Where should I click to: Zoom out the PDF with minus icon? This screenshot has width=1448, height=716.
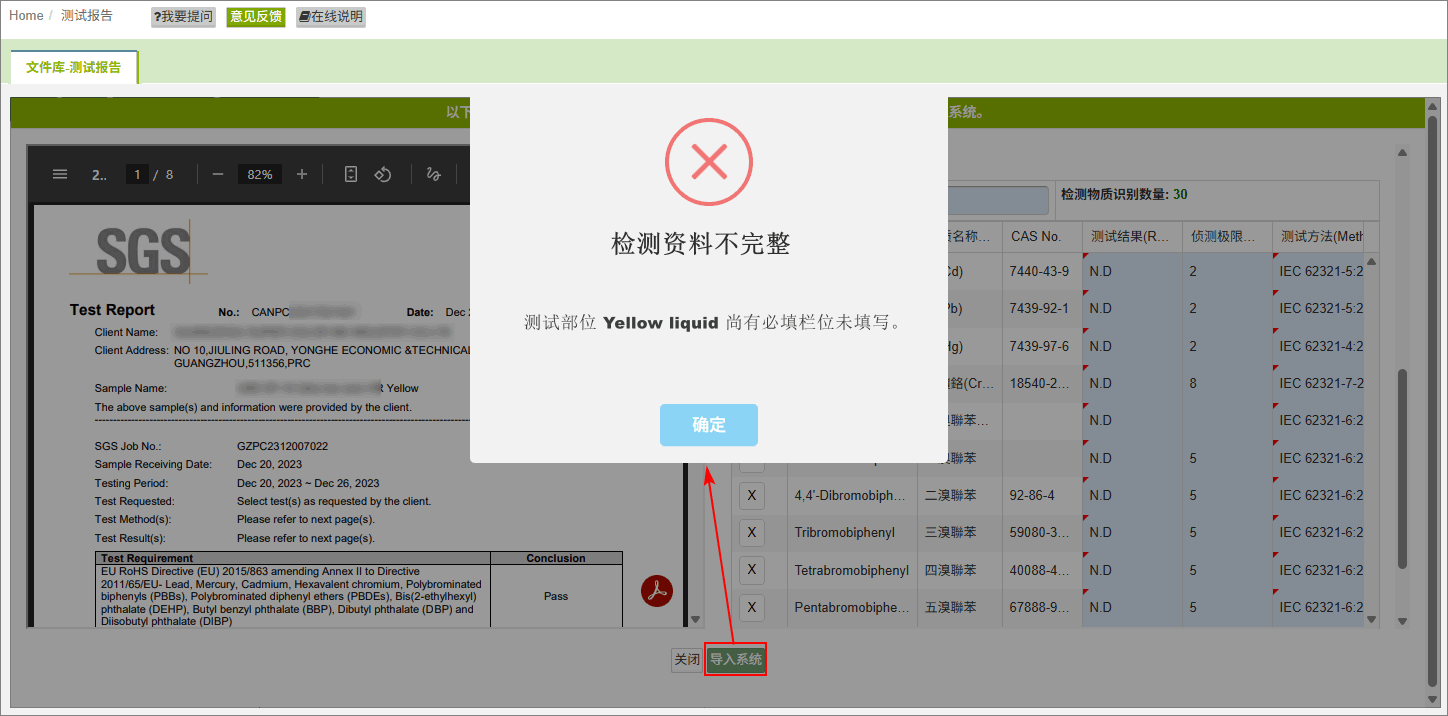218,174
